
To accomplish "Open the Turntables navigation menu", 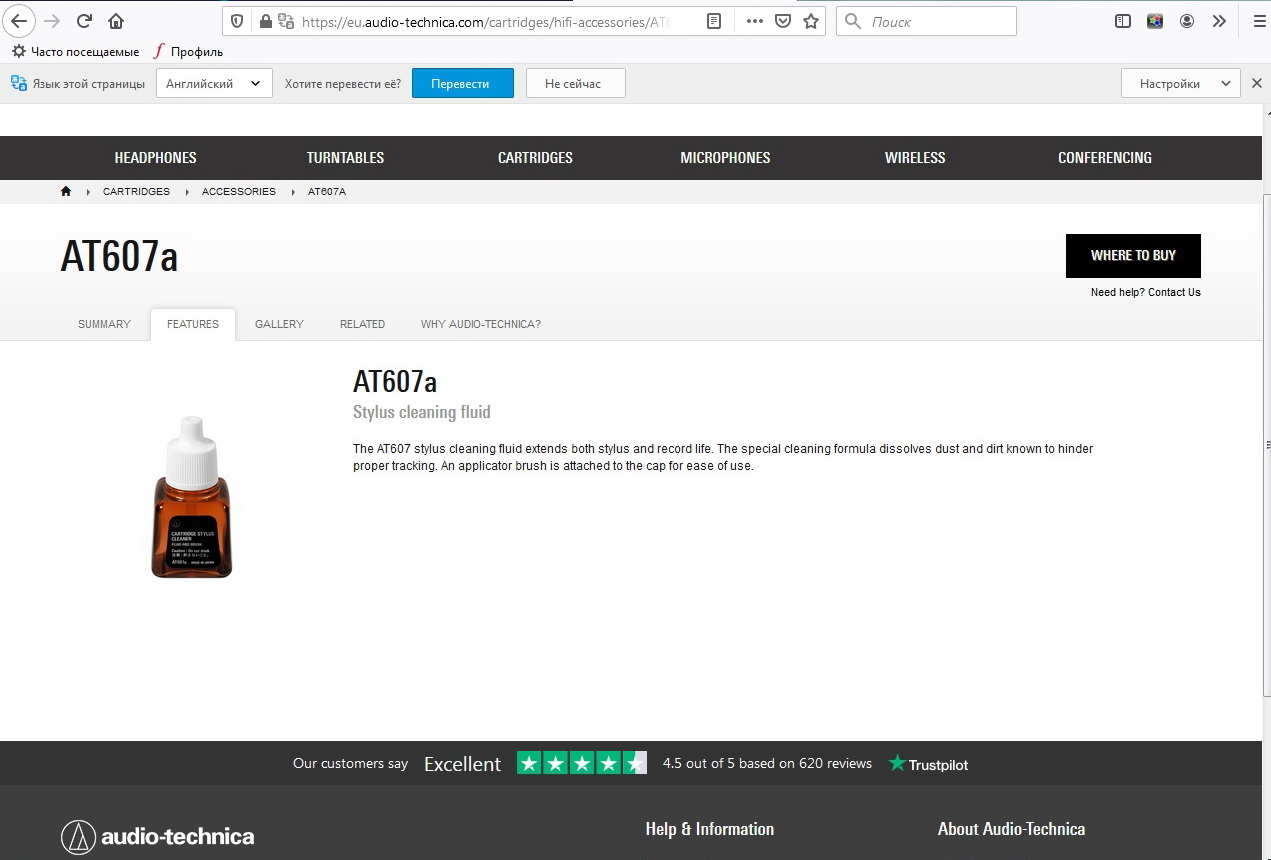I will click(x=345, y=158).
